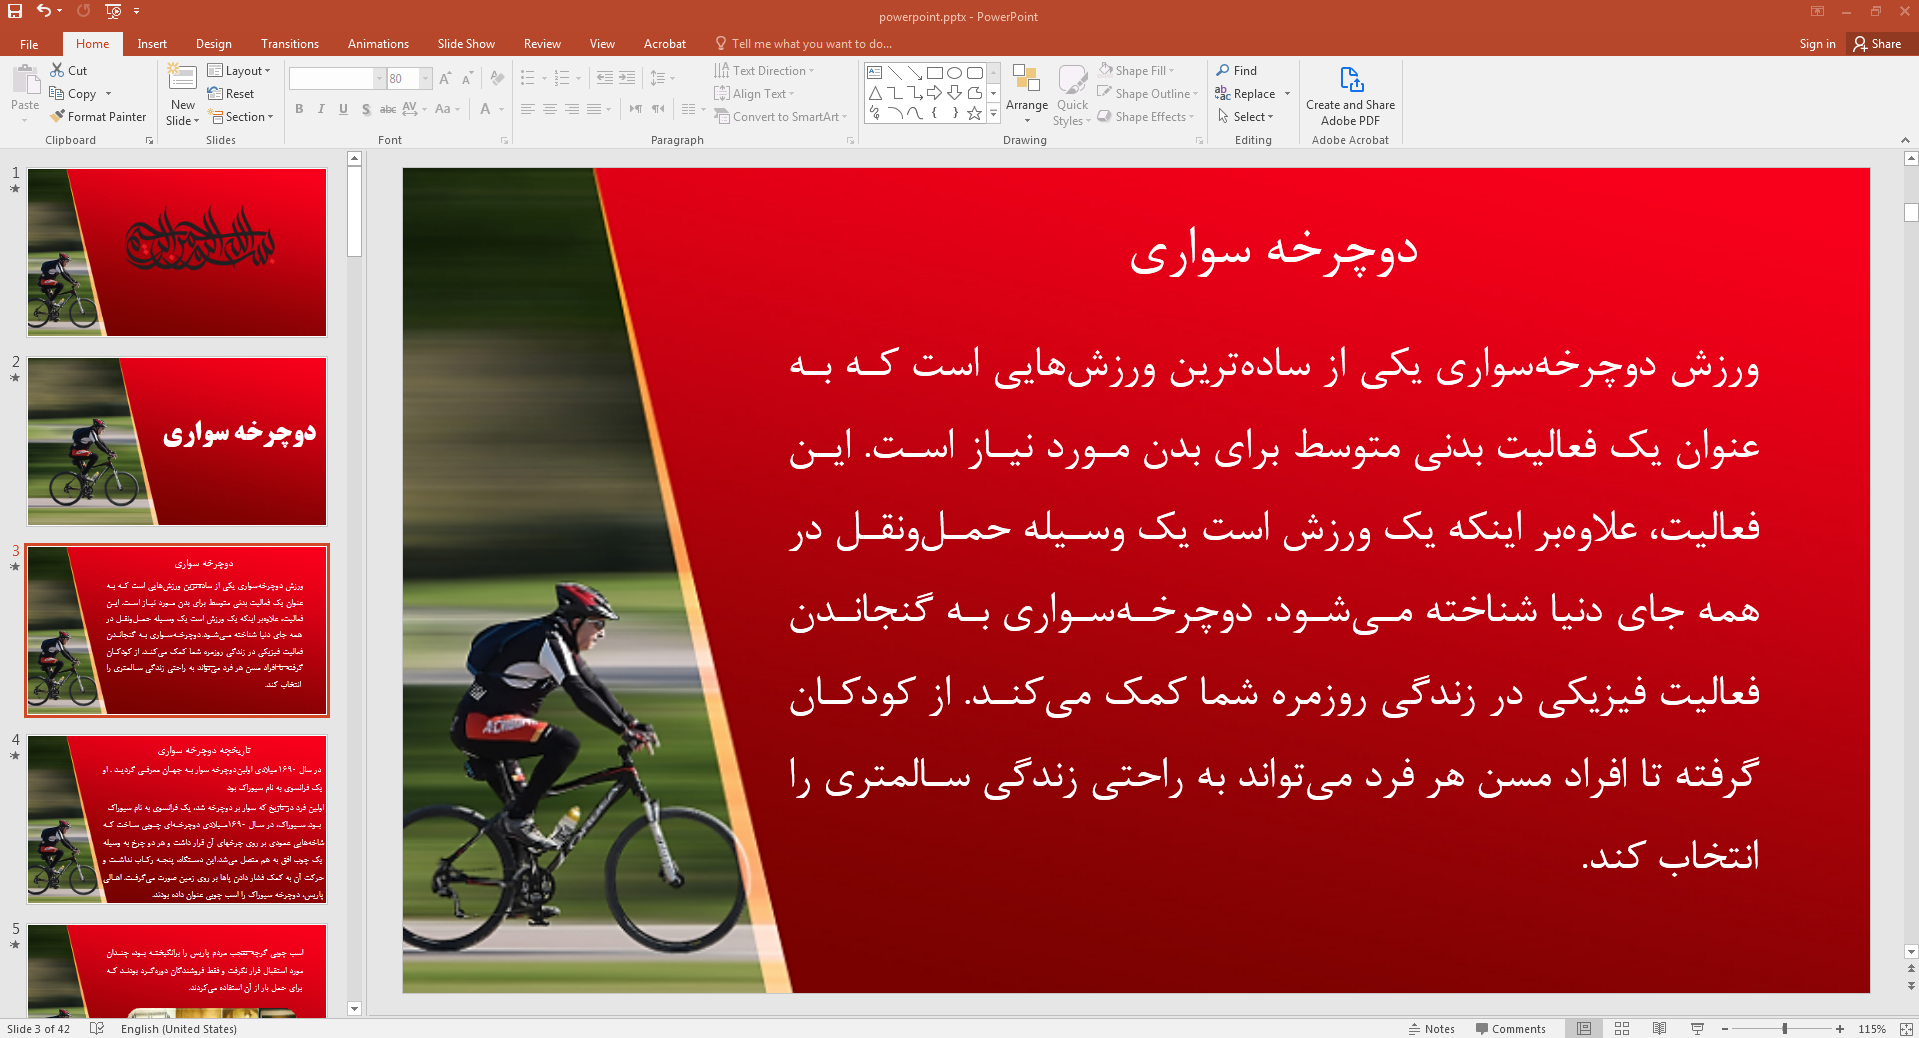The height and width of the screenshot is (1038, 1919).
Task: Decrease font size with A-down icon
Action: [x=467, y=78]
